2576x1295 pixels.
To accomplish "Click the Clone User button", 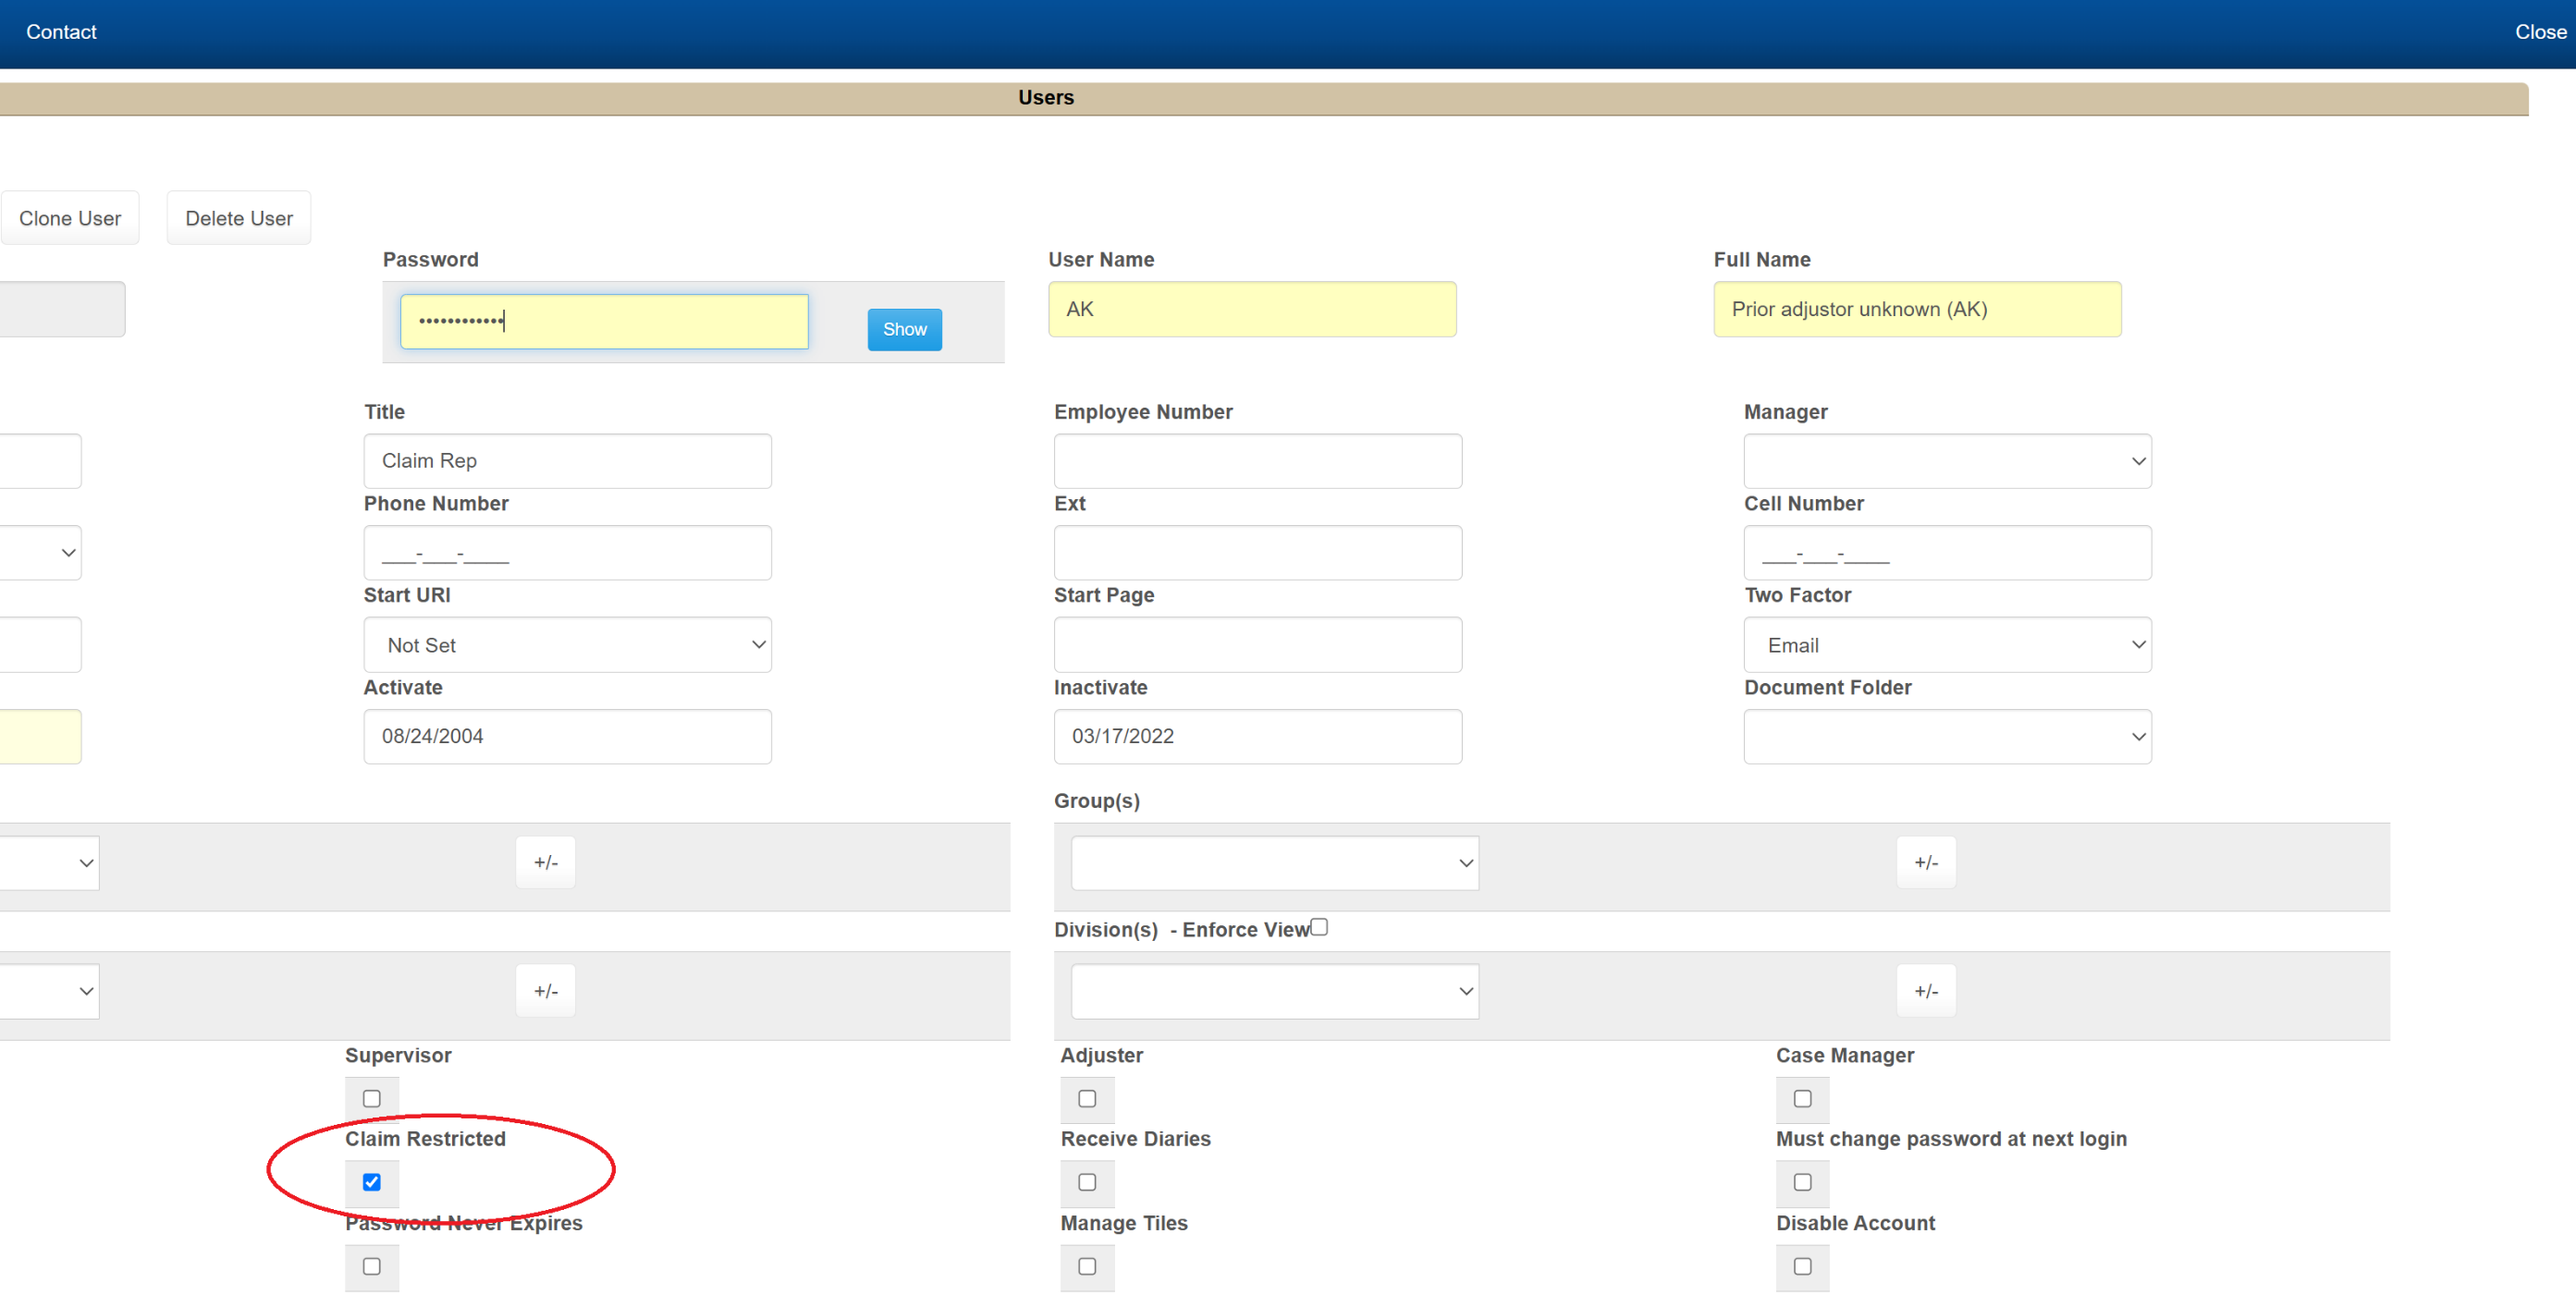I will (70, 218).
